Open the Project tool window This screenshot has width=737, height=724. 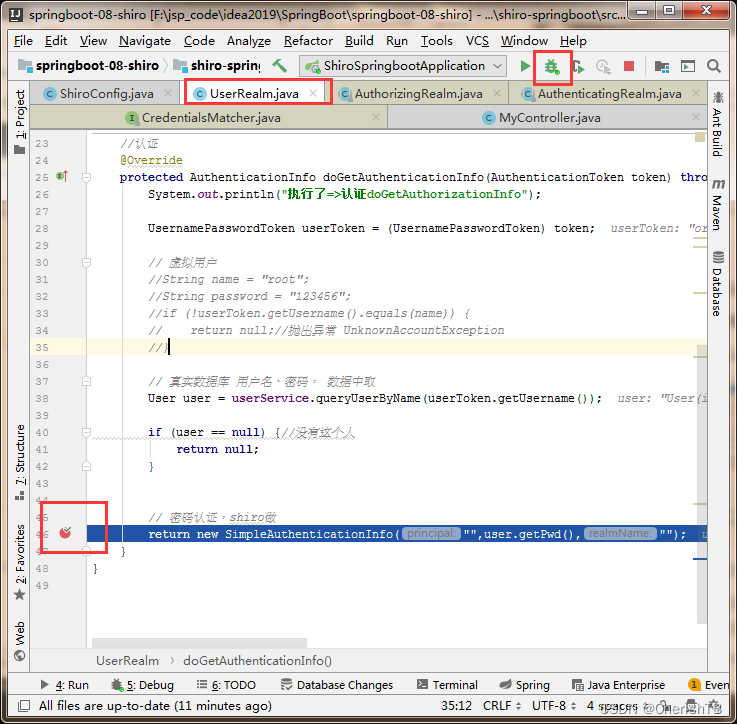pos(19,122)
